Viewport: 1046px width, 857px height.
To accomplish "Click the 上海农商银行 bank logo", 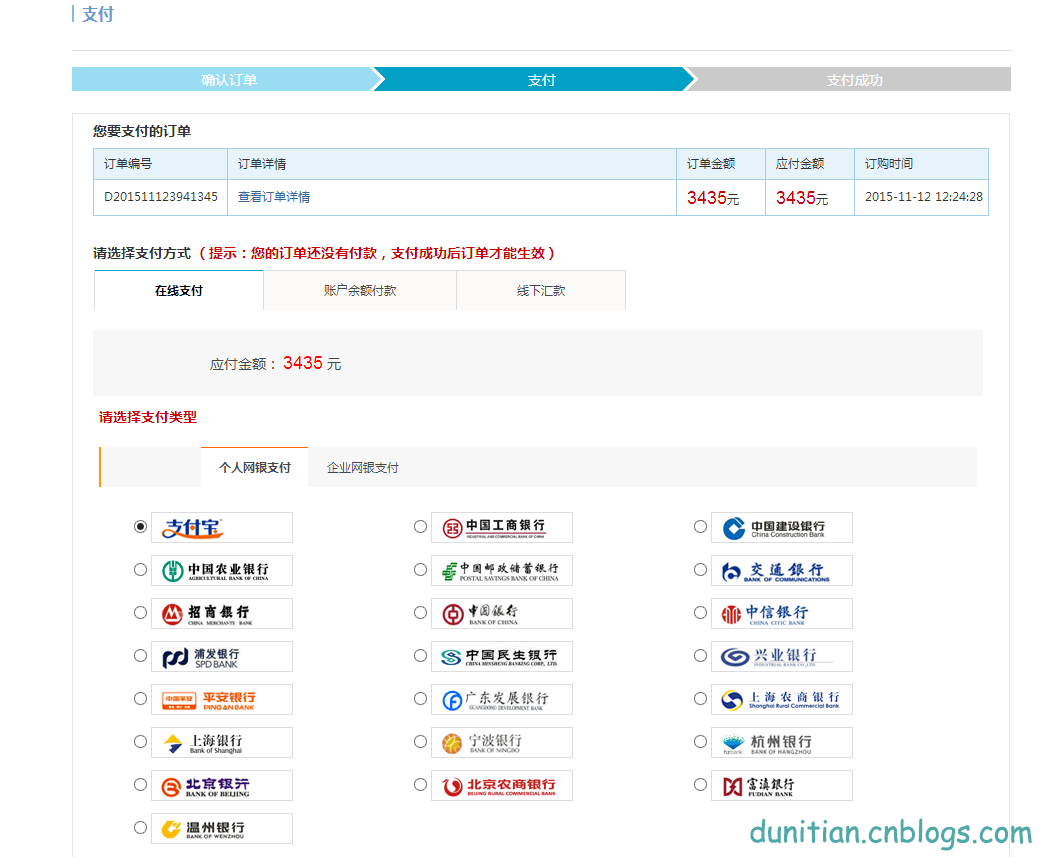I will (782, 700).
